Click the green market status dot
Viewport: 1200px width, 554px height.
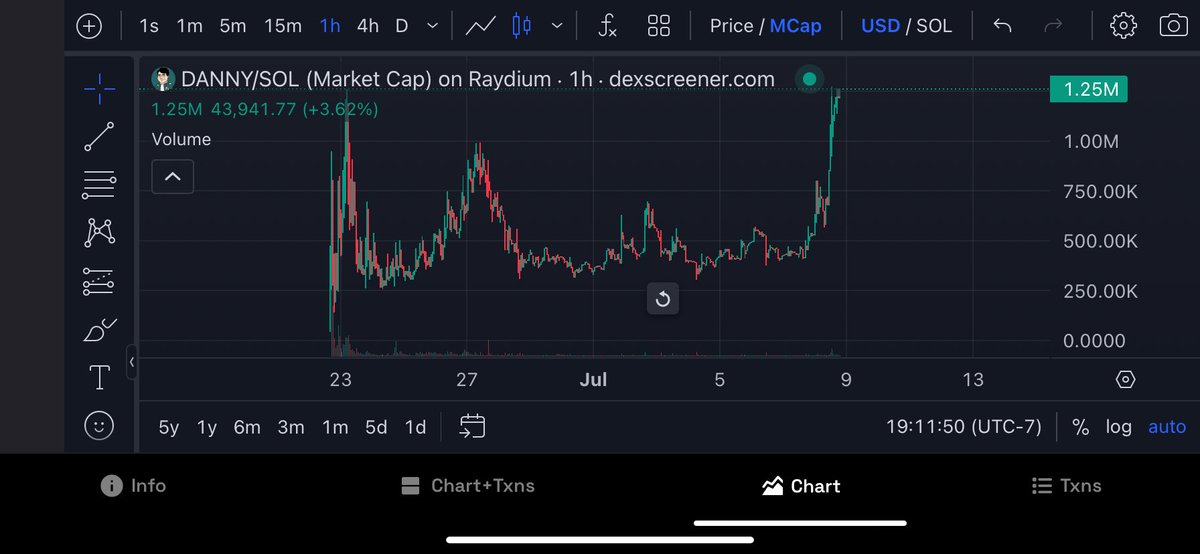coord(809,79)
